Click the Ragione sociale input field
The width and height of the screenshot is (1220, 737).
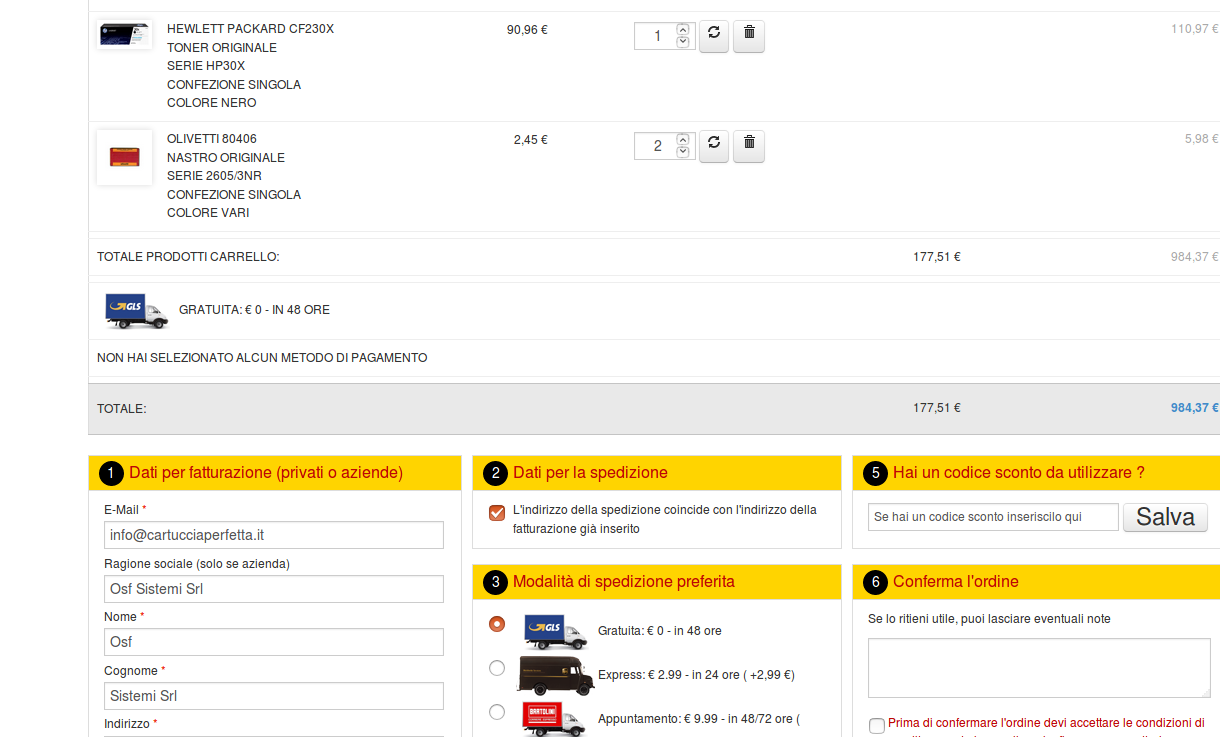[x=274, y=589]
